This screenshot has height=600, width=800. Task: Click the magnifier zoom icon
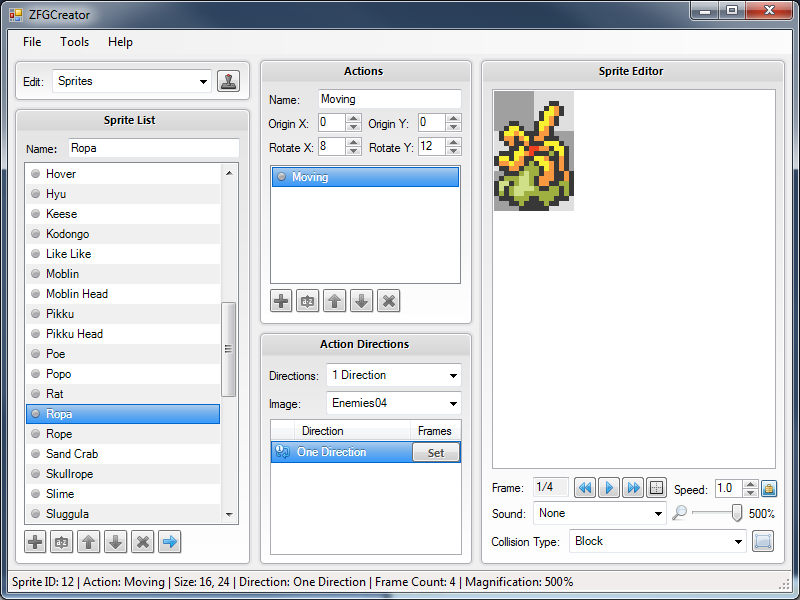[x=679, y=513]
